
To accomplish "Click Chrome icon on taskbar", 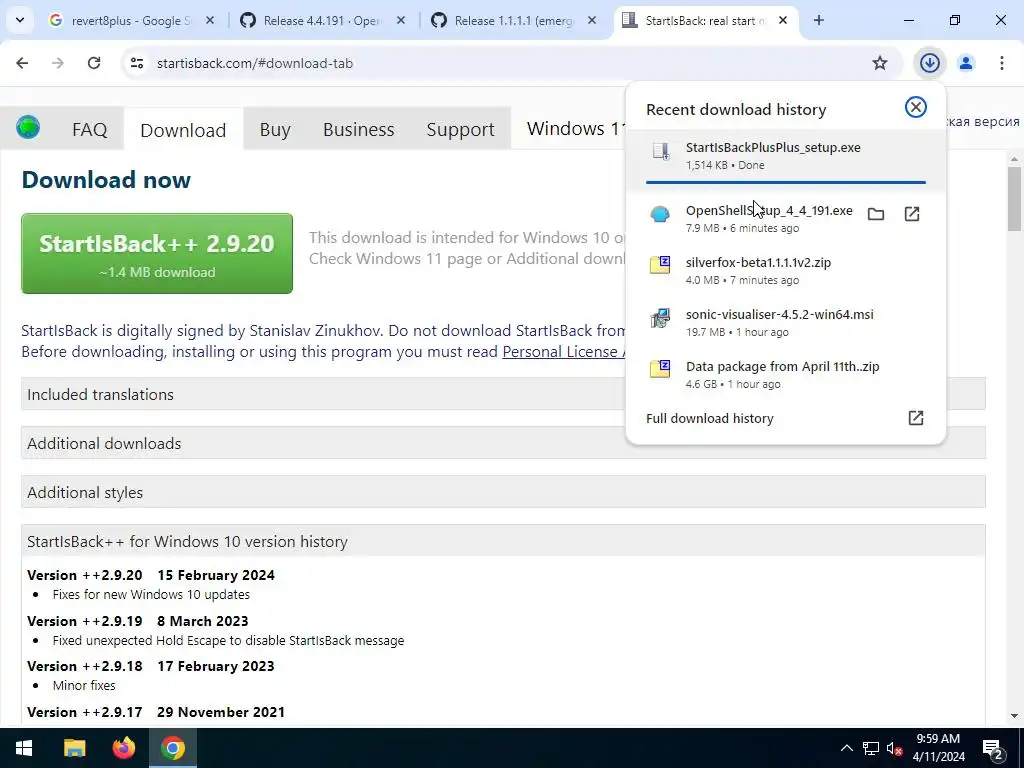I will [172, 748].
